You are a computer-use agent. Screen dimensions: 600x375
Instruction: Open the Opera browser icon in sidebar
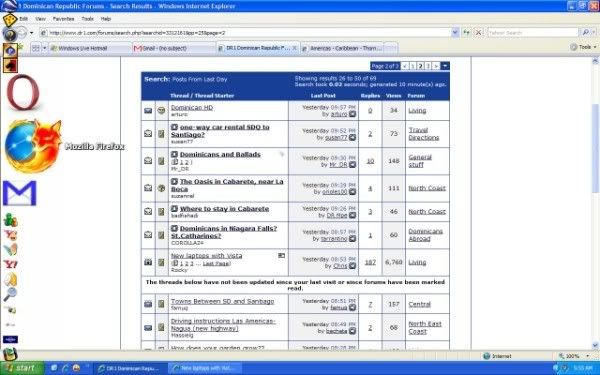(23, 92)
